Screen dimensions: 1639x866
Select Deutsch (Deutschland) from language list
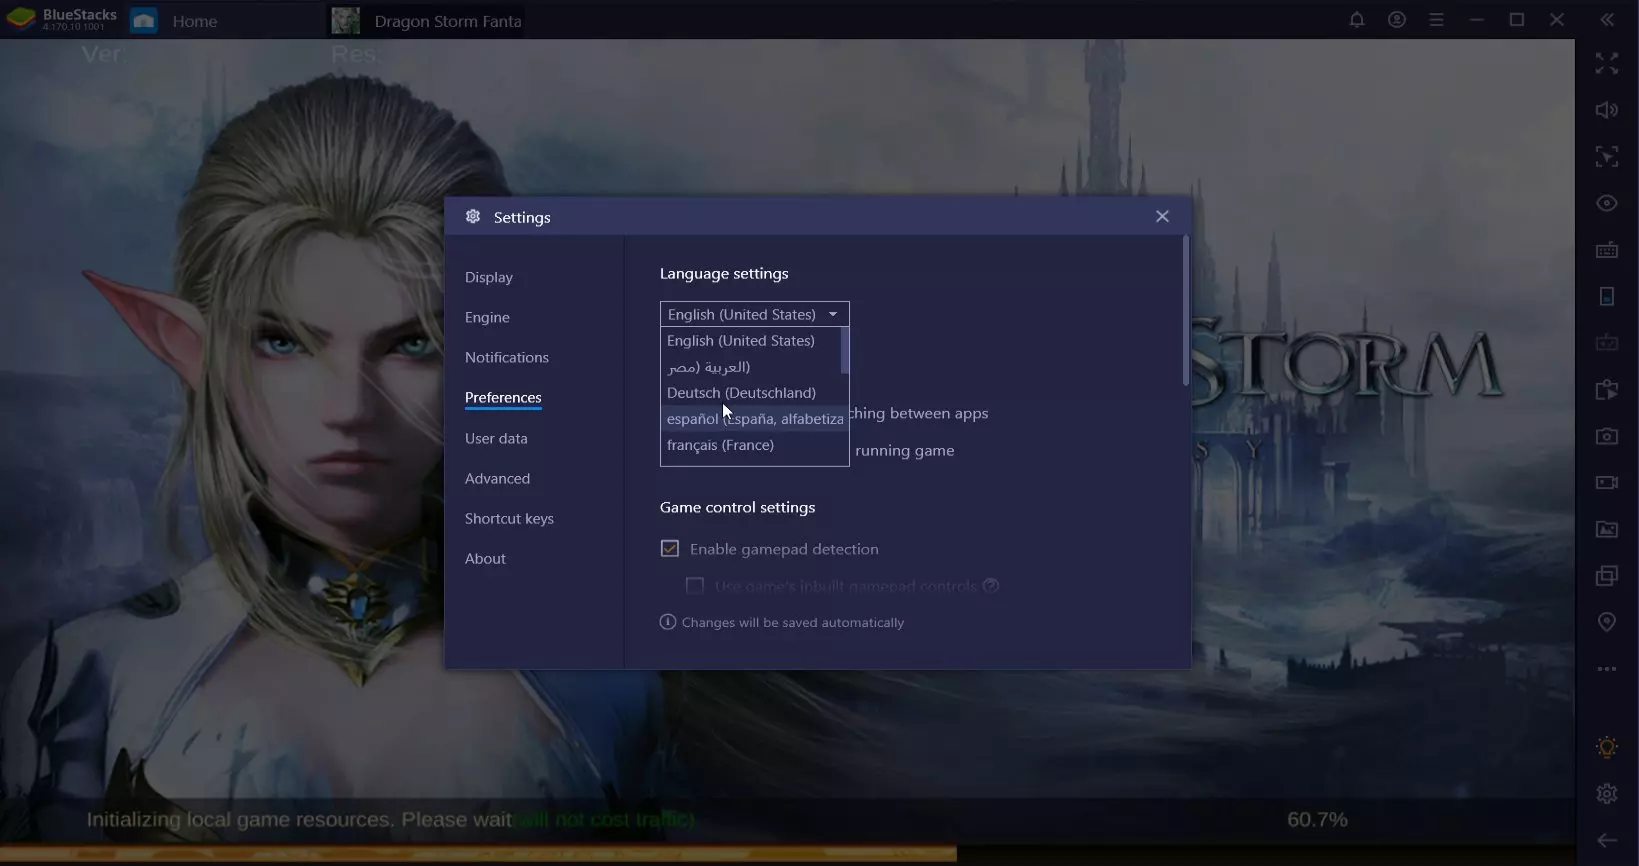tap(741, 393)
